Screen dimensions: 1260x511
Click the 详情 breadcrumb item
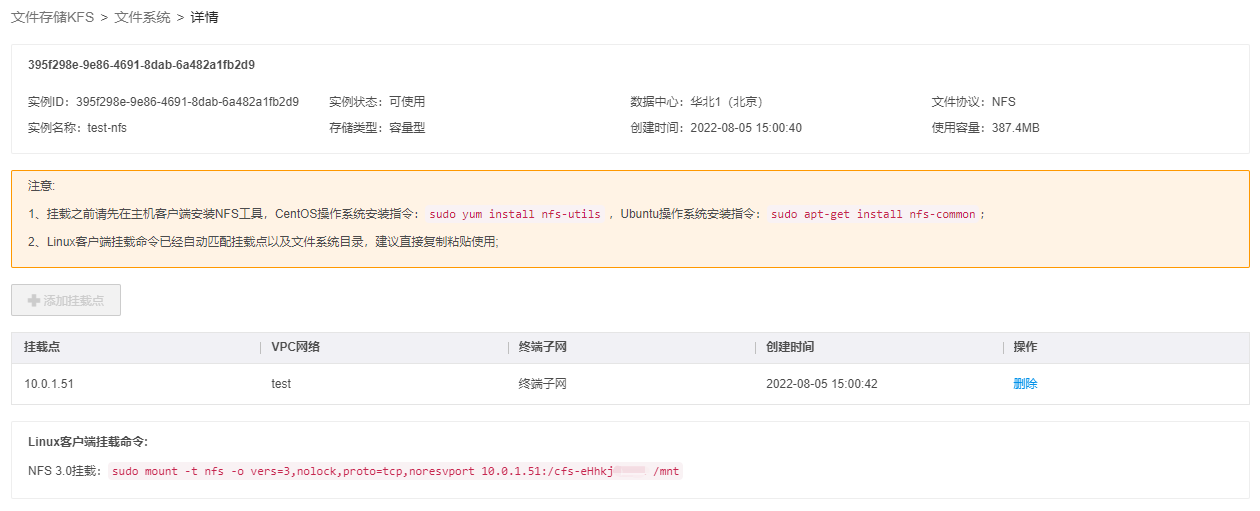click(204, 17)
